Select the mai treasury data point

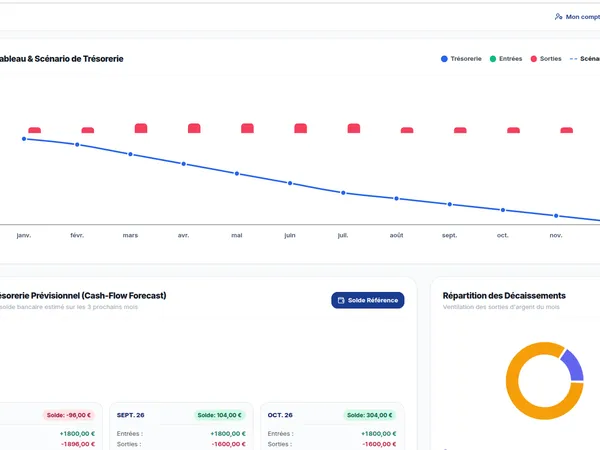[237, 173]
